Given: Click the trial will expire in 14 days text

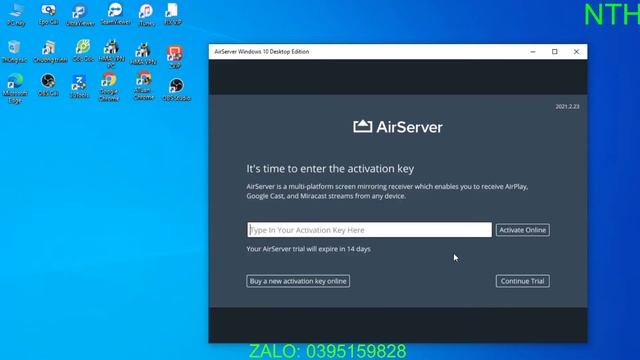Looking at the screenshot, I should point(309,249).
